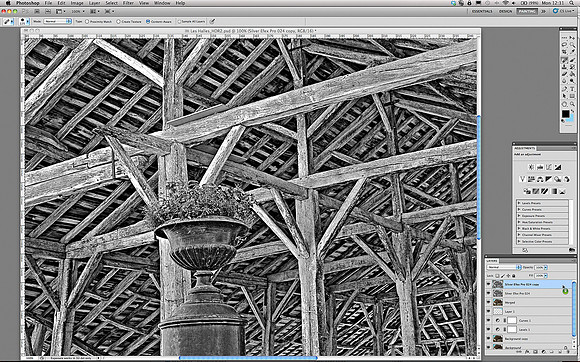Switch to the Essentials workspace
Viewport: 580px width, 362px height.
click(482, 11)
